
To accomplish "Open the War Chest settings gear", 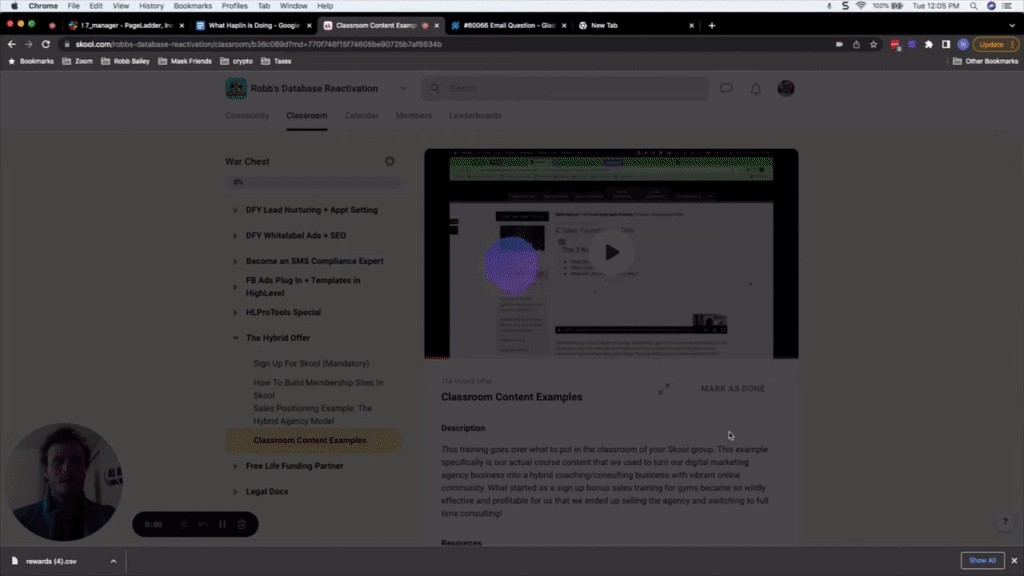I will [x=389, y=161].
